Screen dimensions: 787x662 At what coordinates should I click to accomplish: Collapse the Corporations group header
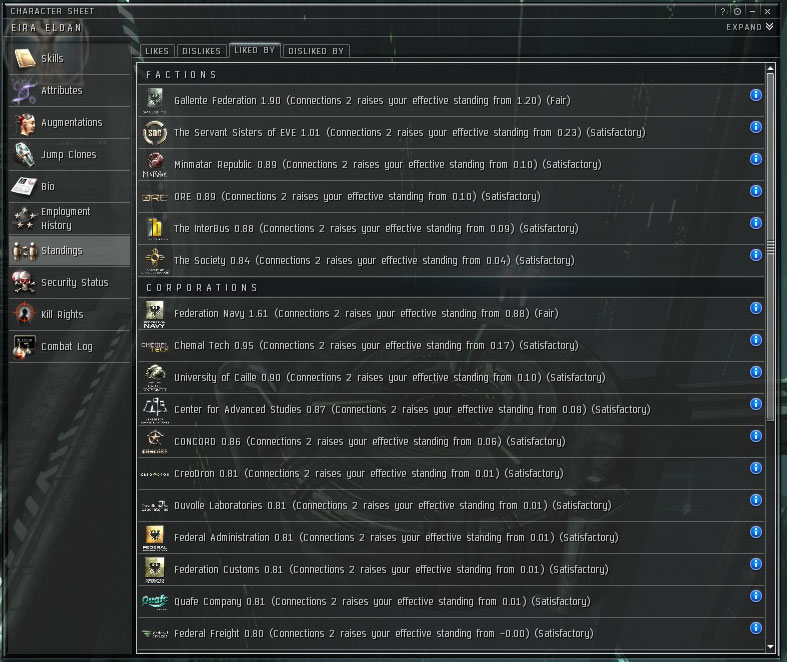451,288
